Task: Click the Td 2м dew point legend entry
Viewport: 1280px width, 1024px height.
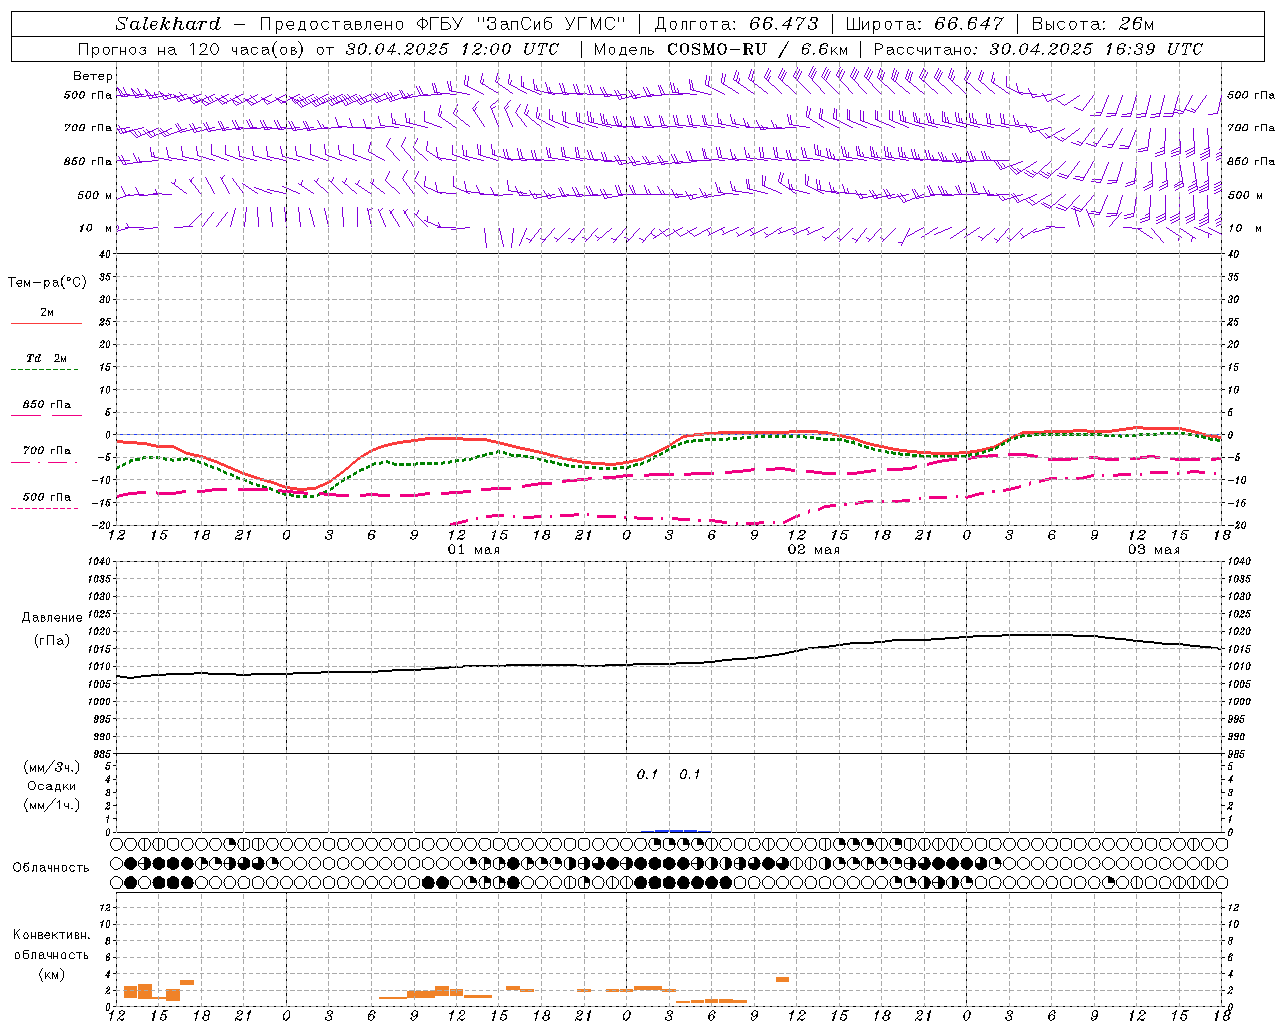Action: 47,358
